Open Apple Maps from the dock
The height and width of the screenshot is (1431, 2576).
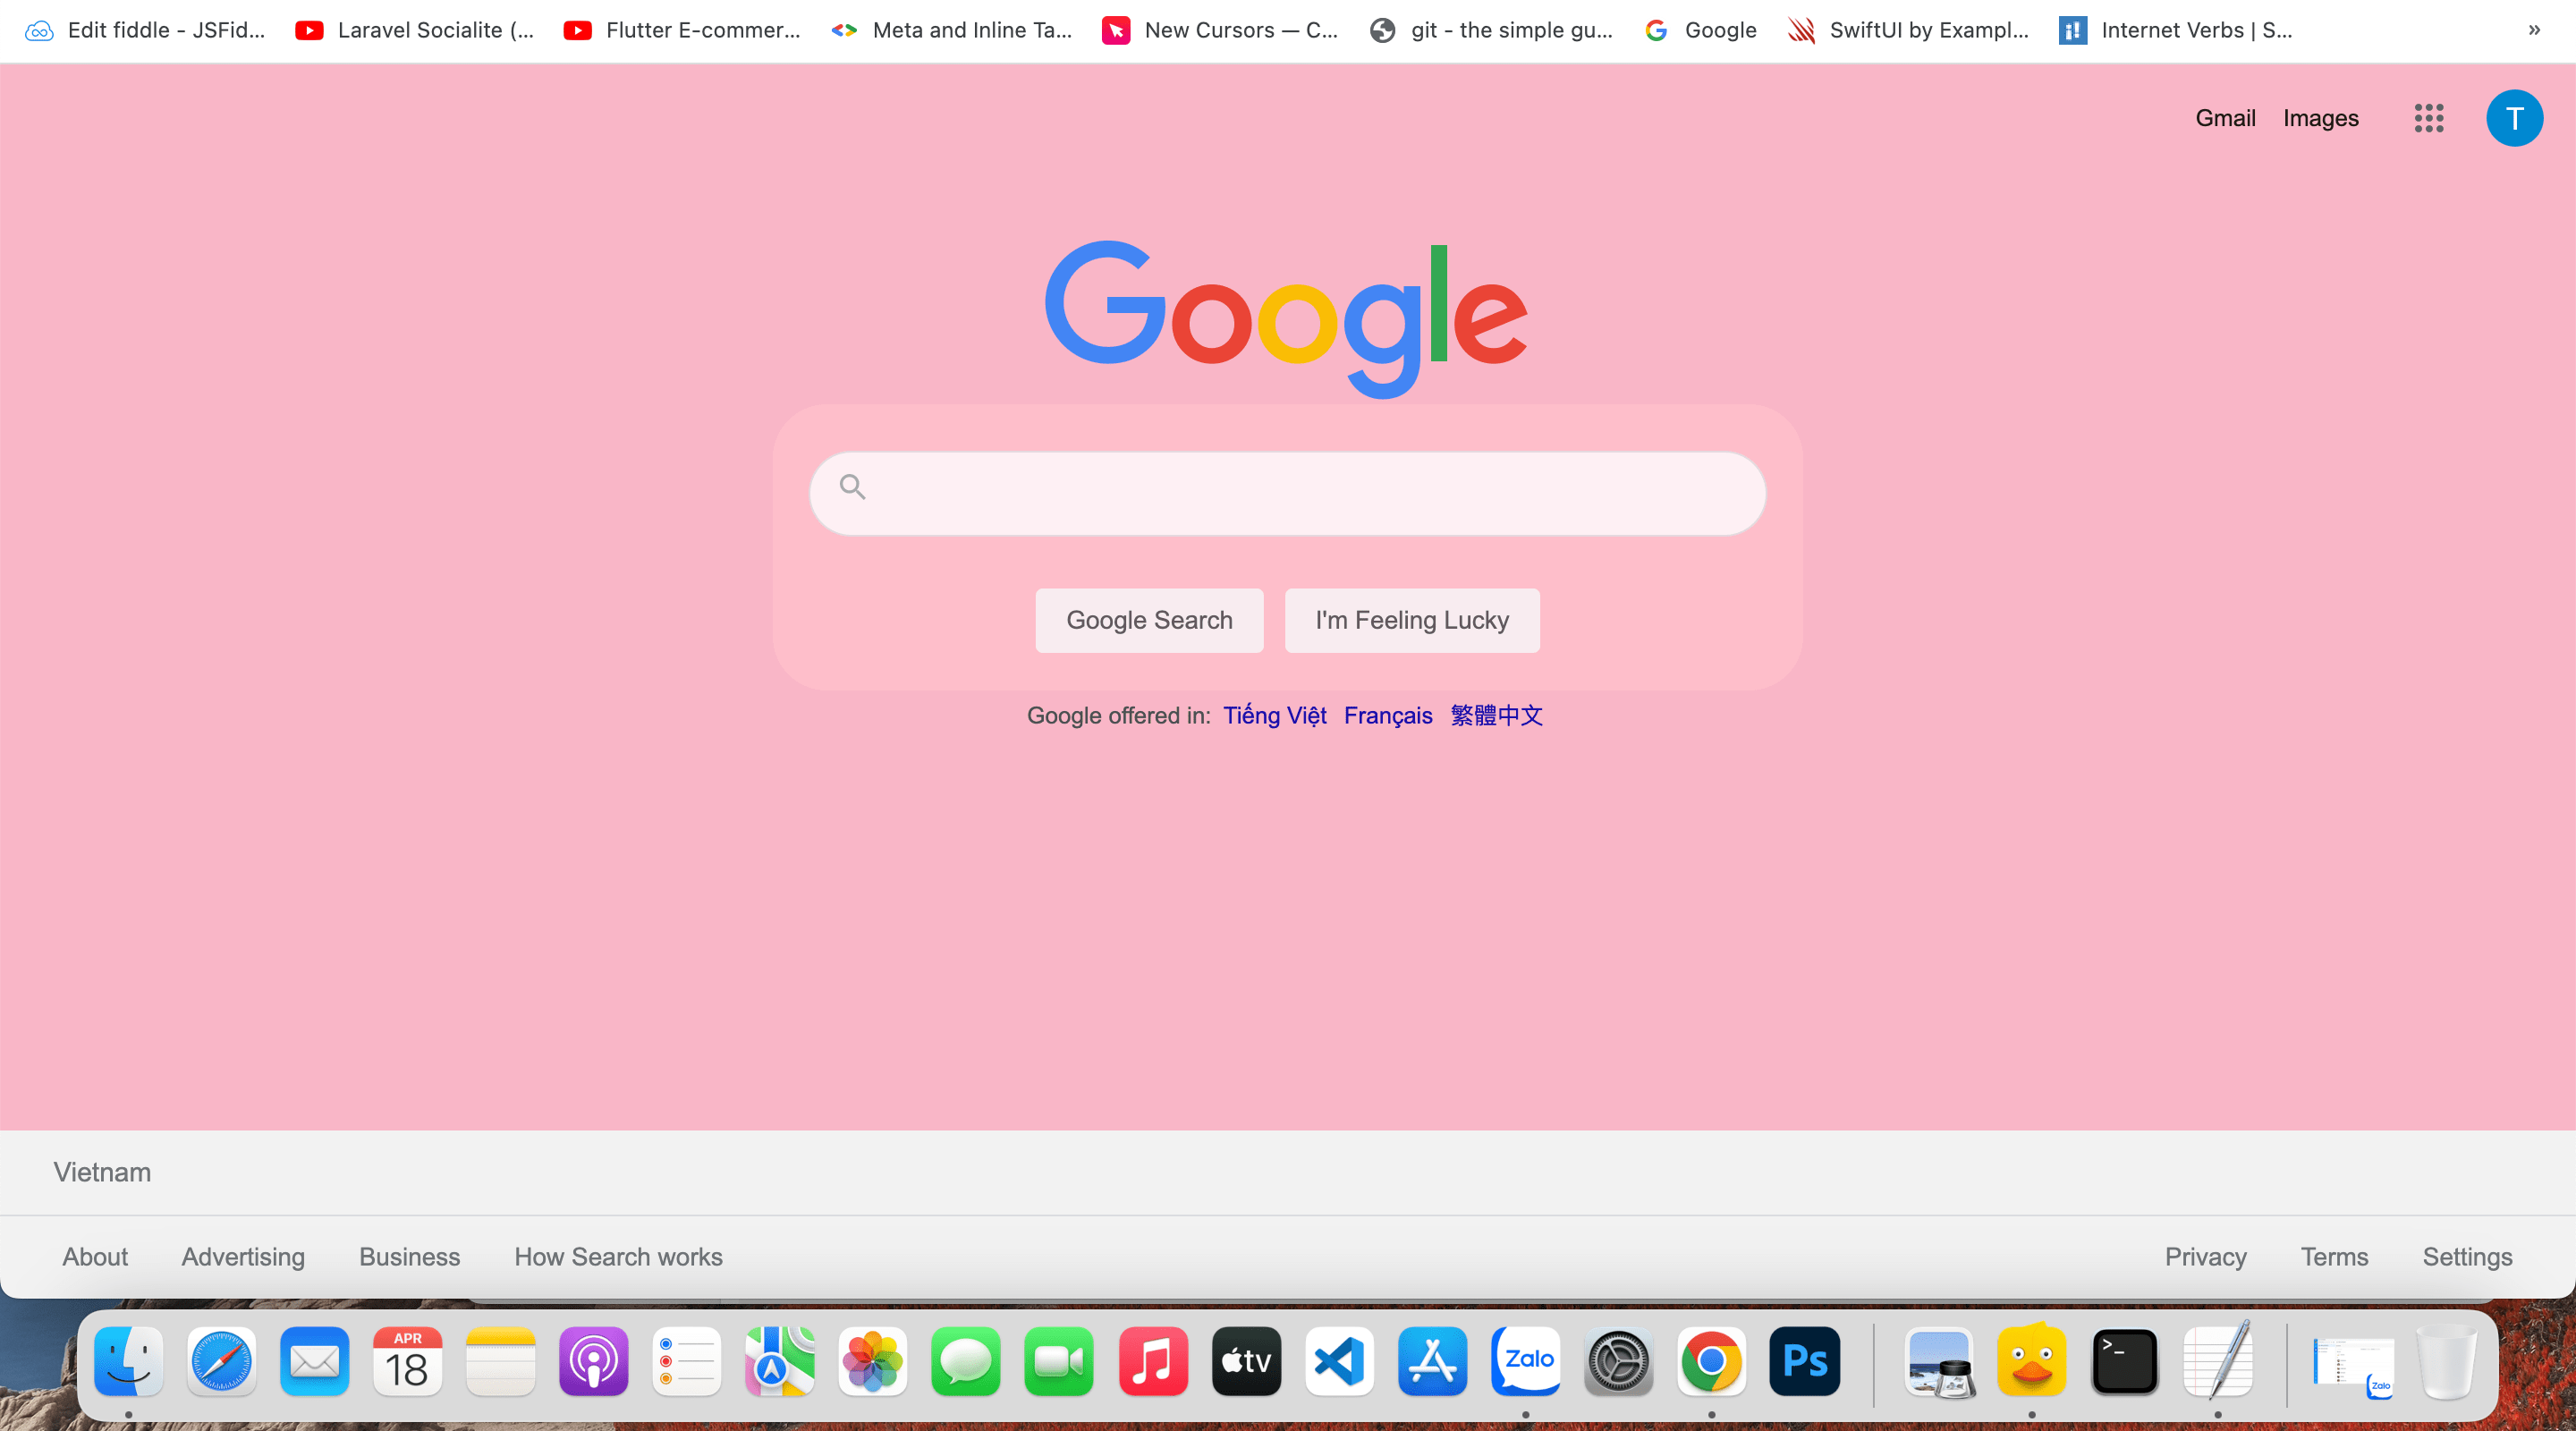point(778,1362)
